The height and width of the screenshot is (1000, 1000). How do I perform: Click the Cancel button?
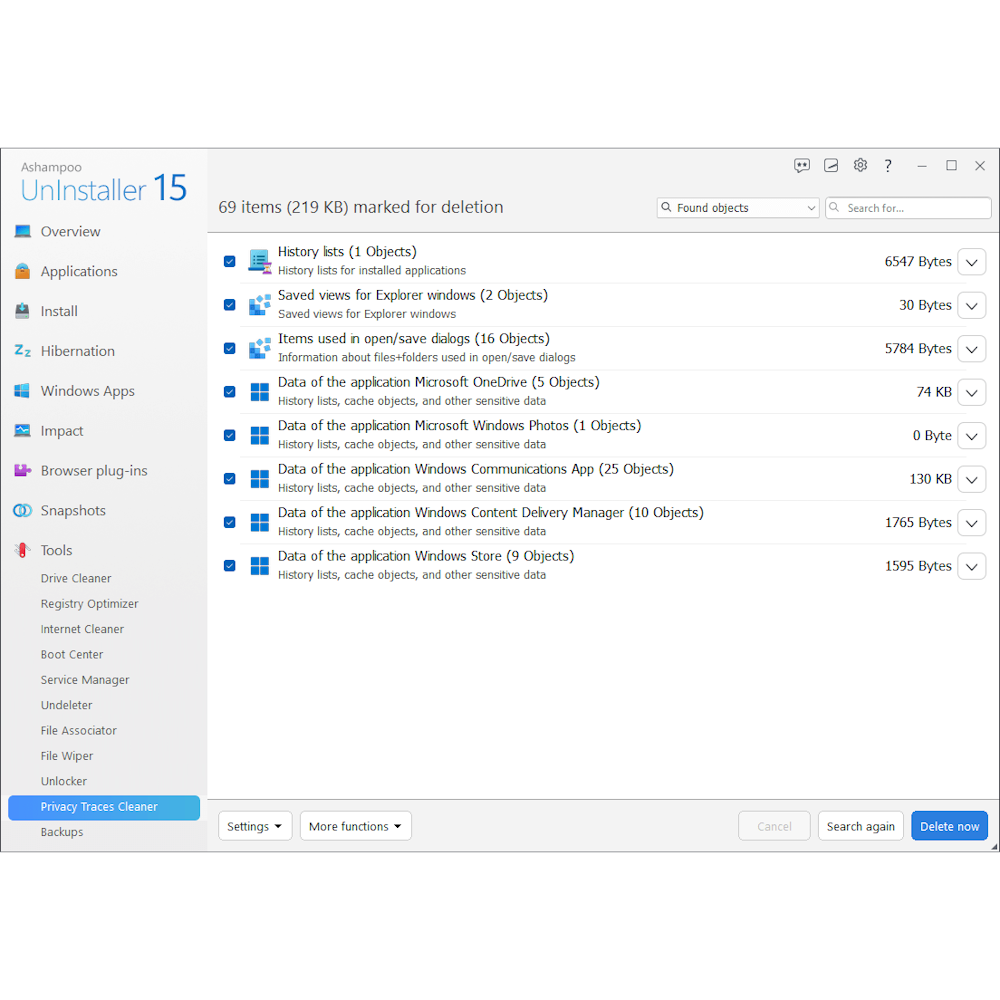(774, 826)
